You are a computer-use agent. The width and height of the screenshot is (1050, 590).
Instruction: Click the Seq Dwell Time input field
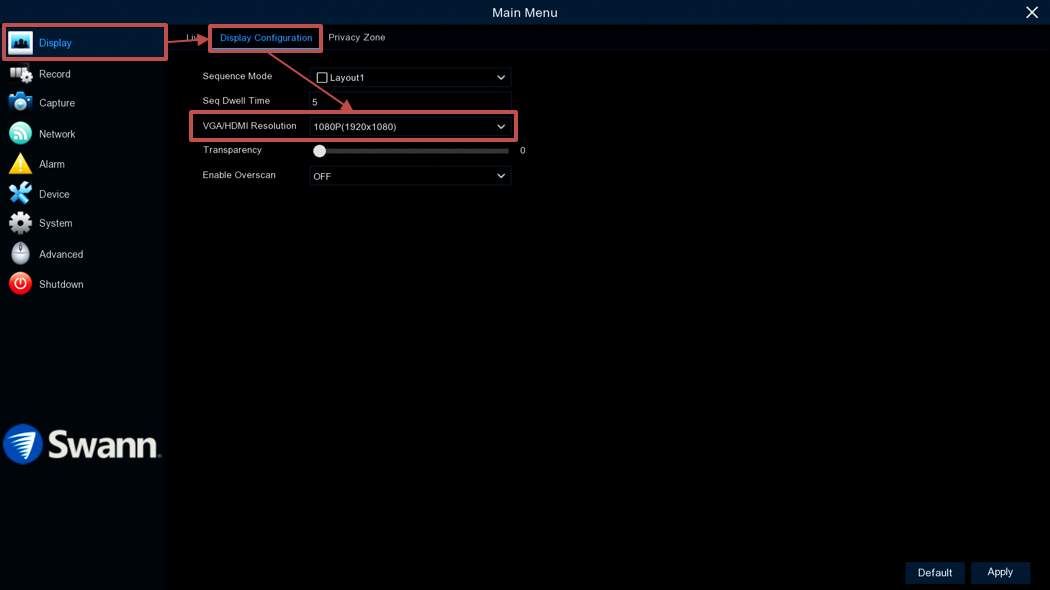[x=410, y=102]
